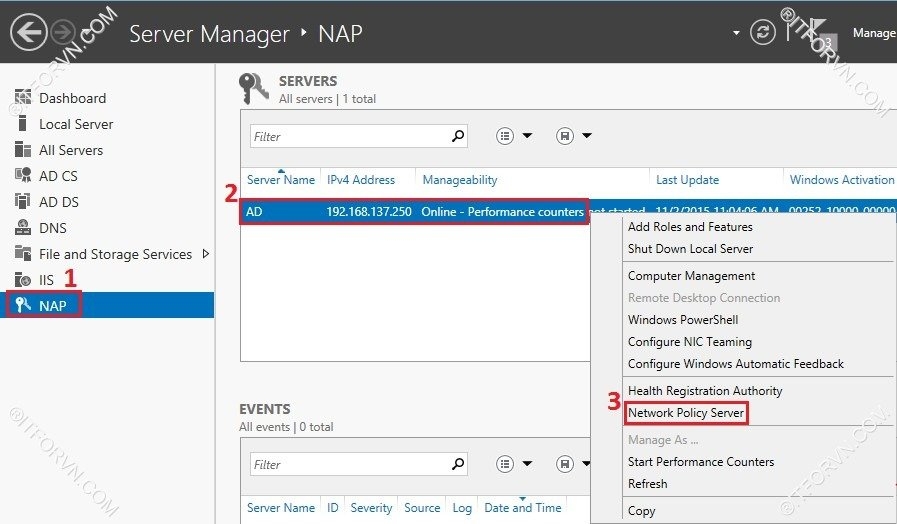Select Add Roles and Features menu entry

(690, 227)
